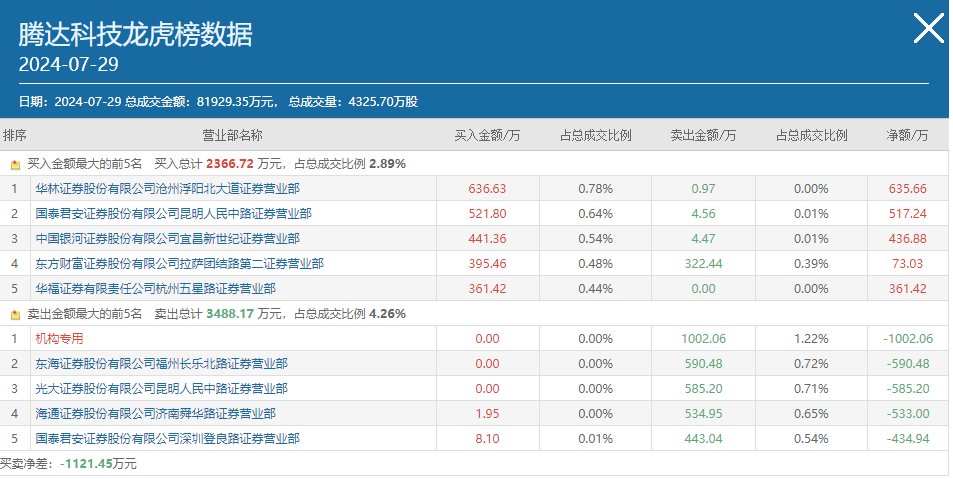Select buy amount 636.63

[487, 189]
